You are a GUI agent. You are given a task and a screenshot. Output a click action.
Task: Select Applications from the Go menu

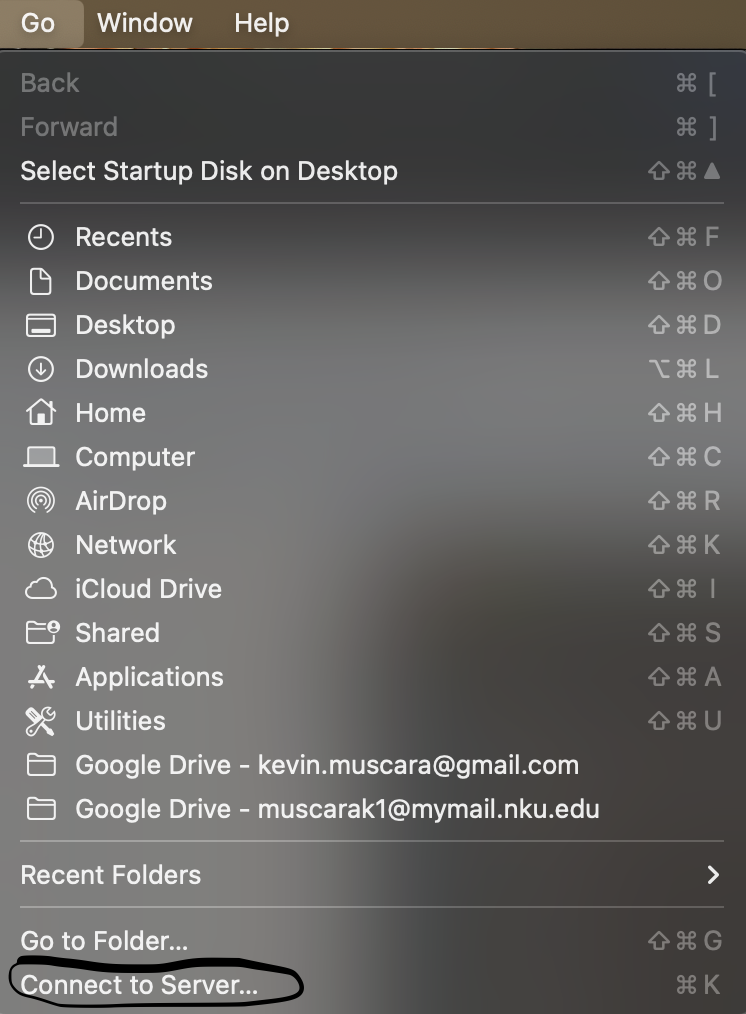click(x=149, y=677)
